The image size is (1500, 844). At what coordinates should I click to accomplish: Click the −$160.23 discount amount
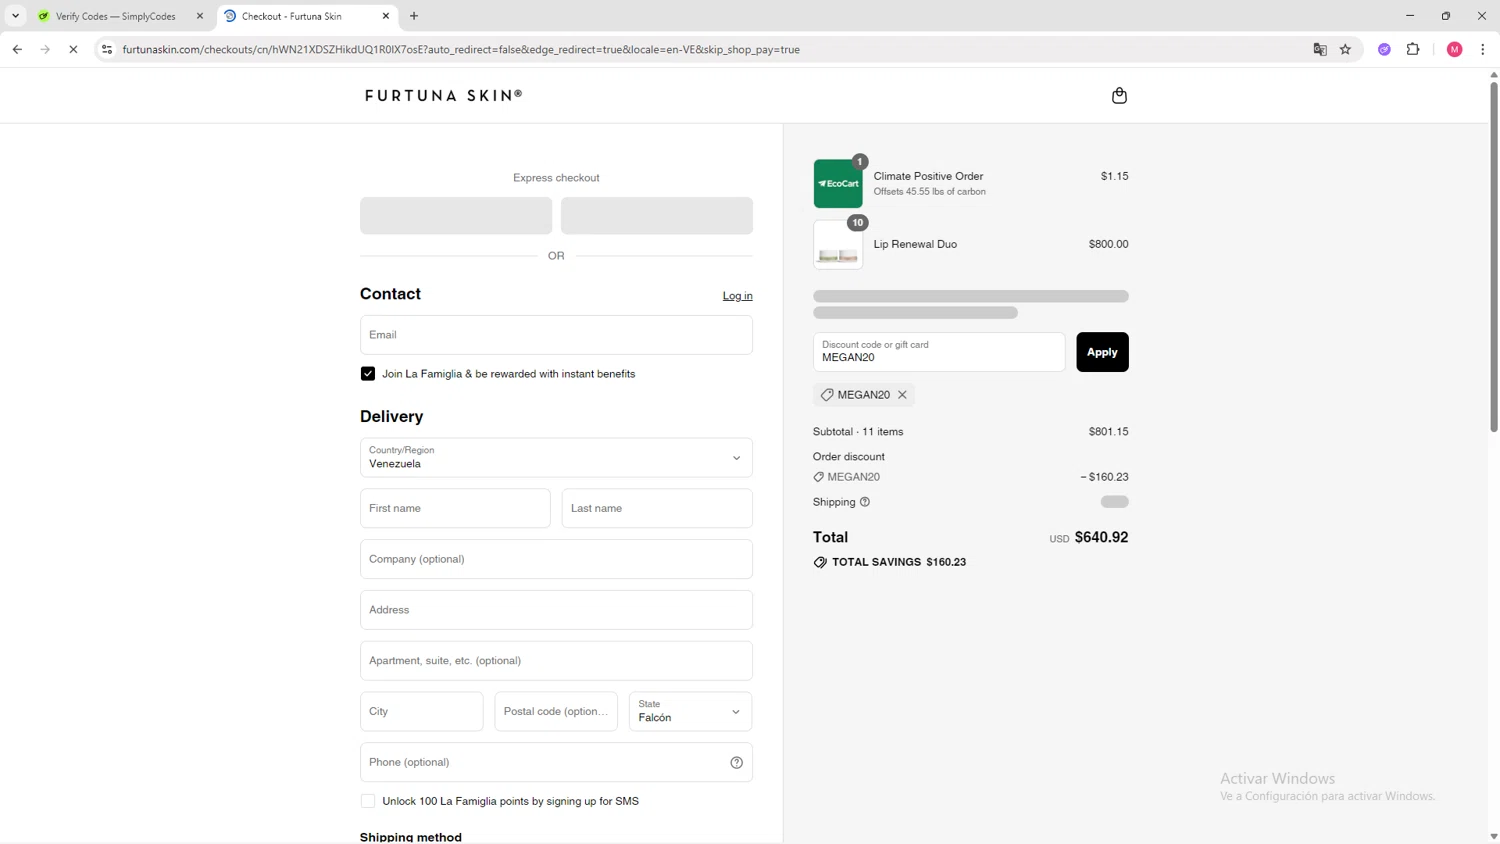[x=1104, y=477]
